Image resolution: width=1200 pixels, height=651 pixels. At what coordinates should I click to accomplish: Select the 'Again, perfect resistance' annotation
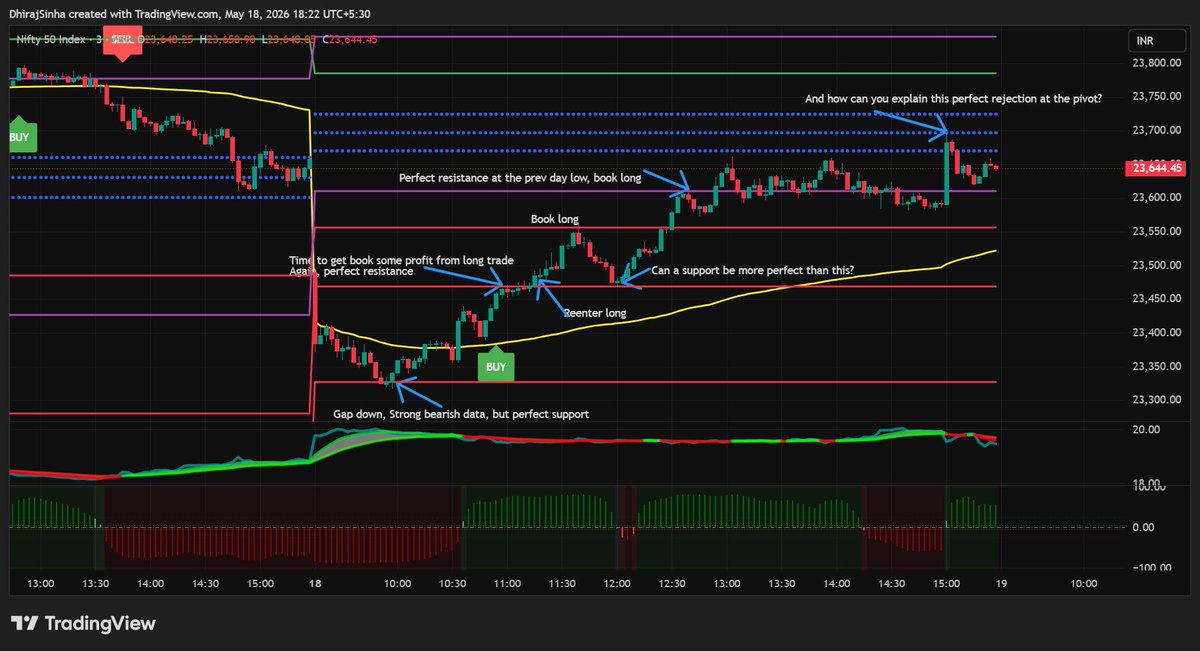351,271
